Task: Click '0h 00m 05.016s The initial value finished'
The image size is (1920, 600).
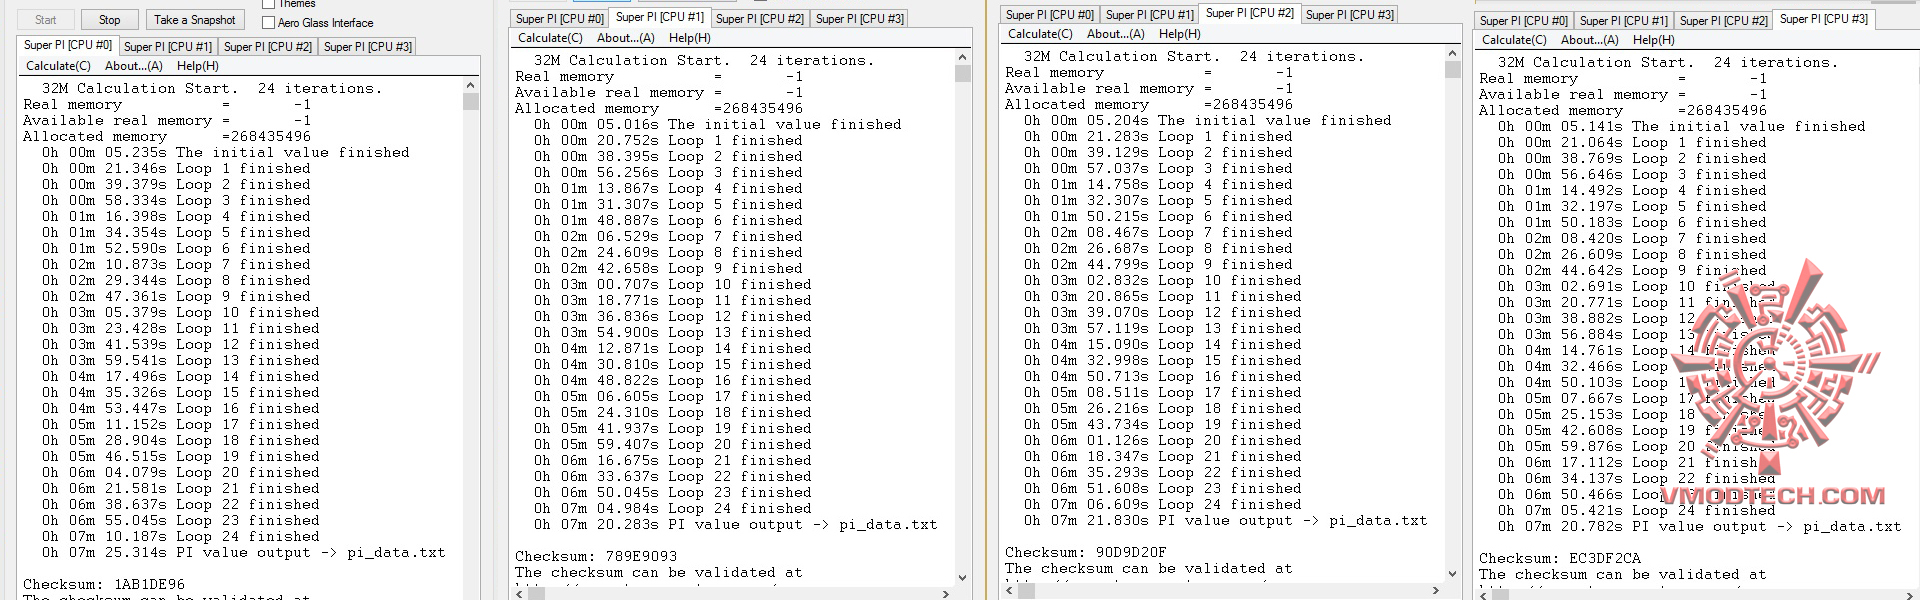Action: point(718,125)
